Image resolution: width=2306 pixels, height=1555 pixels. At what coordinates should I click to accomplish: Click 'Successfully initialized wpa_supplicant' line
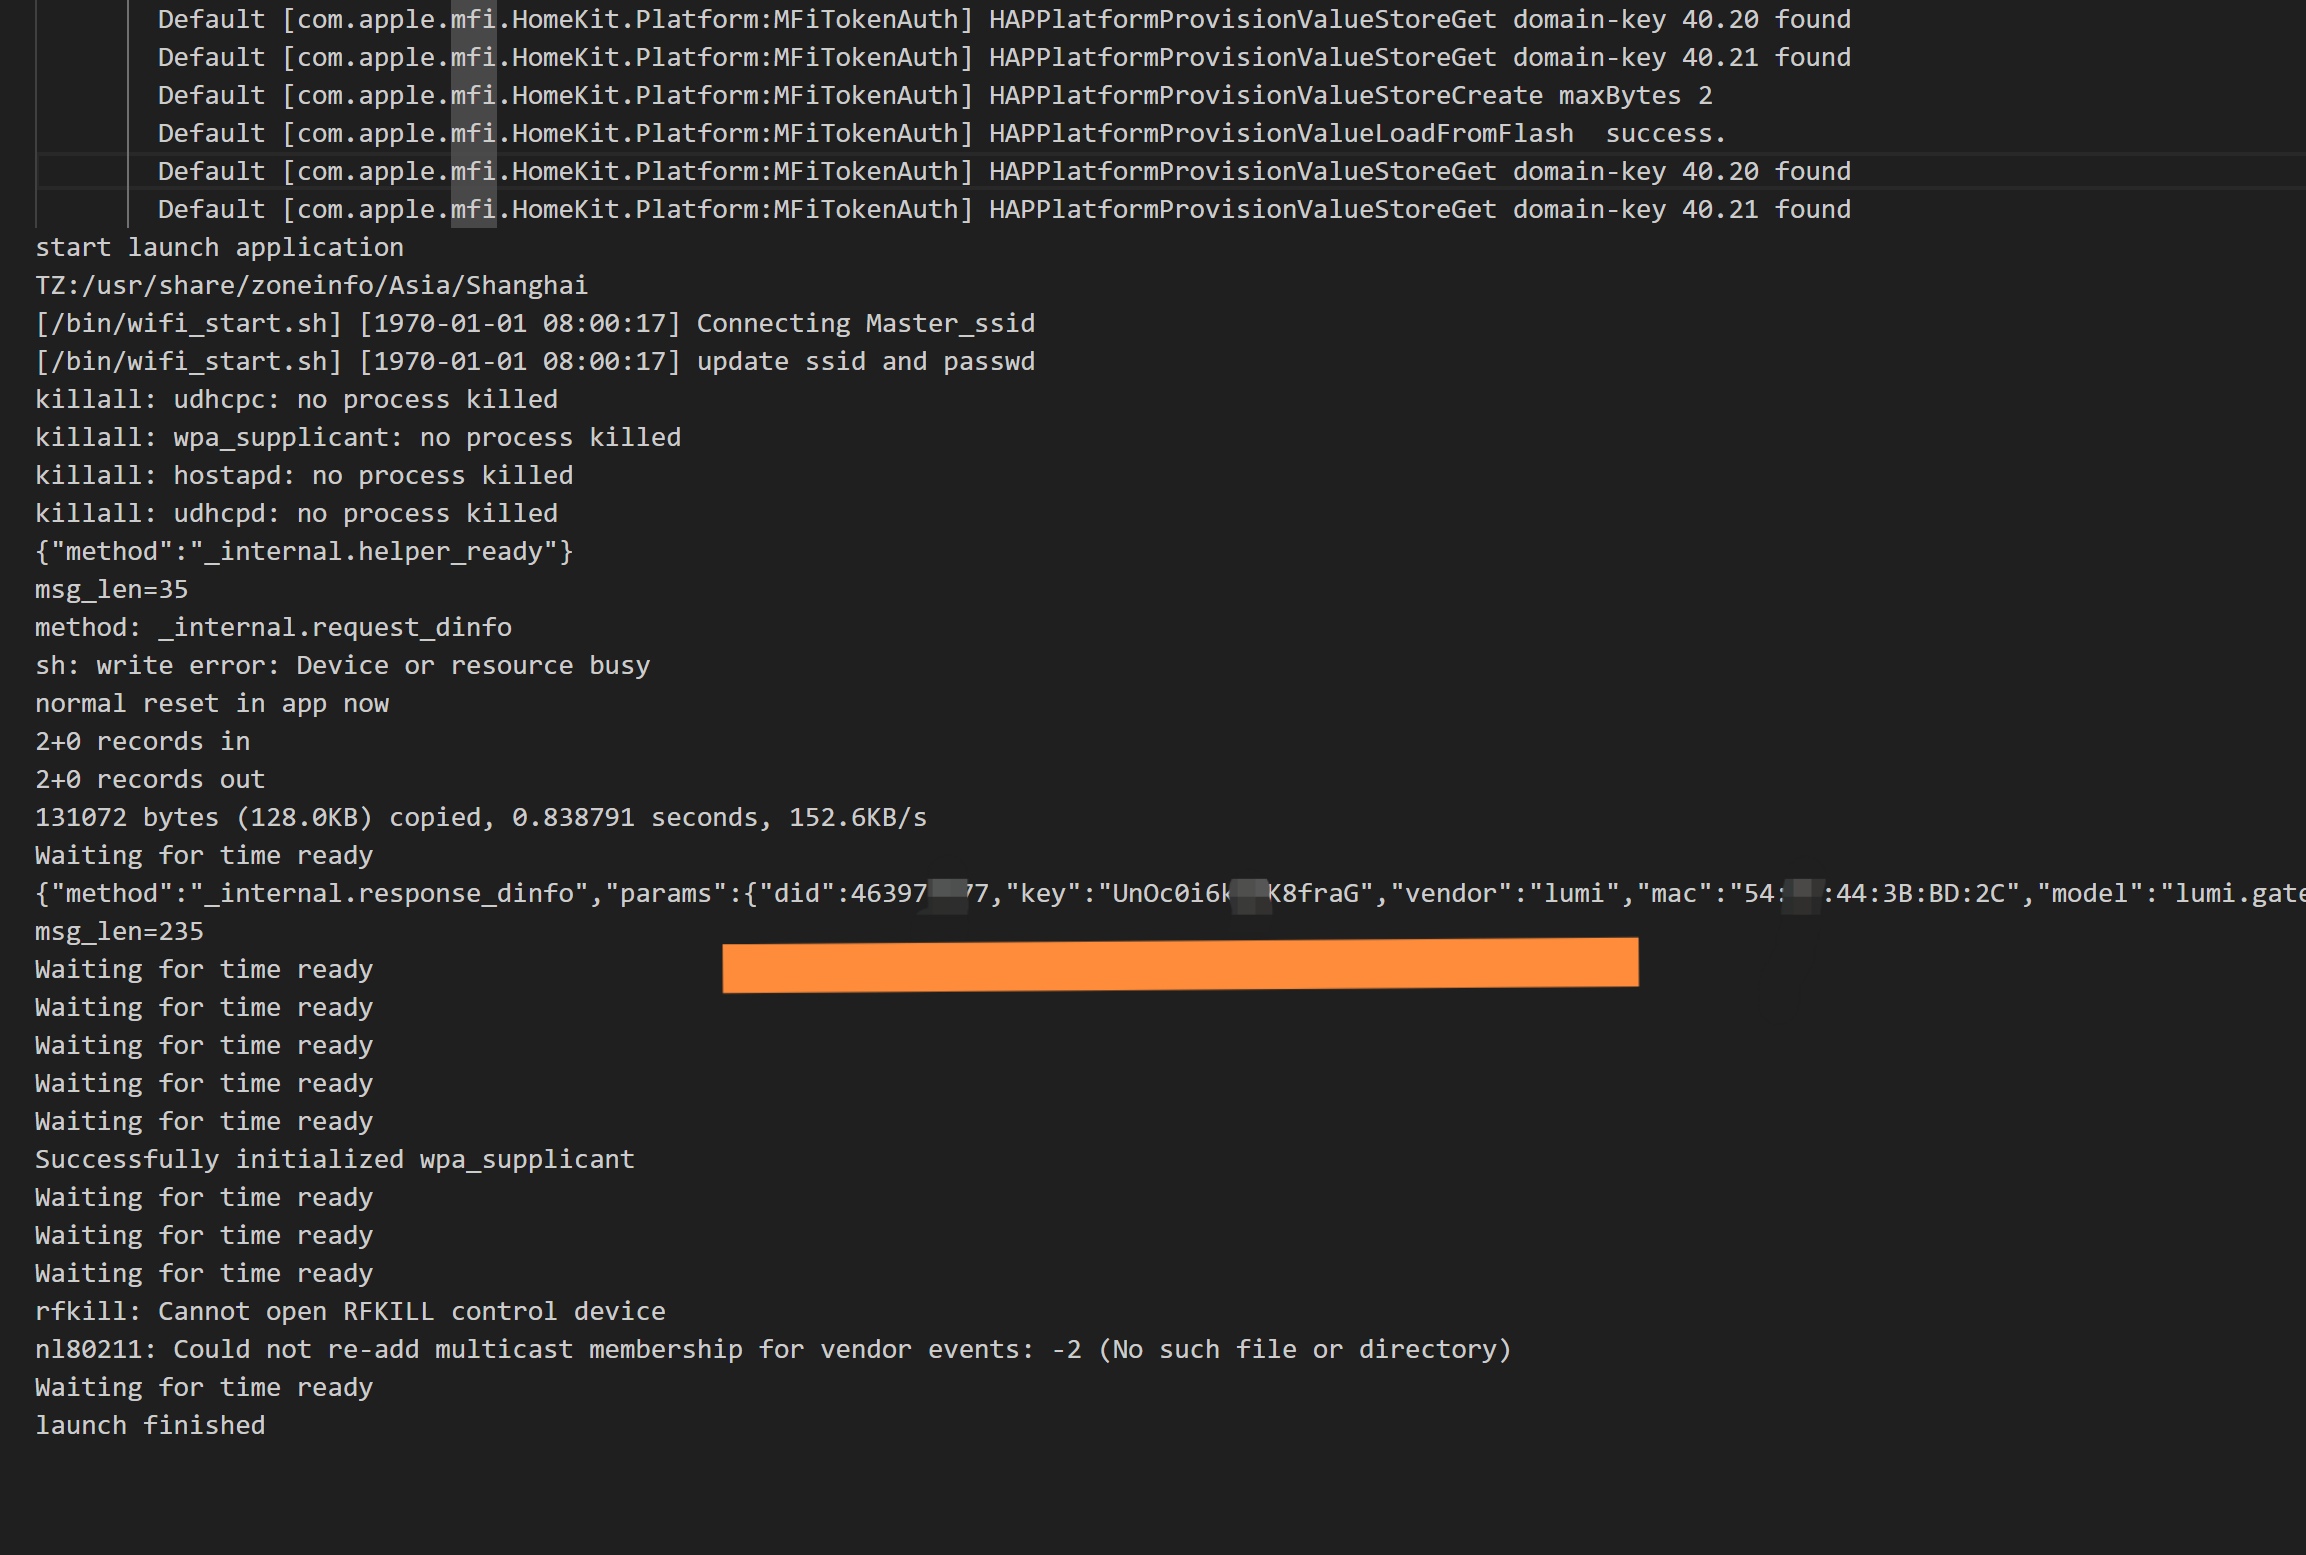pyautogui.click(x=334, y=1159)
